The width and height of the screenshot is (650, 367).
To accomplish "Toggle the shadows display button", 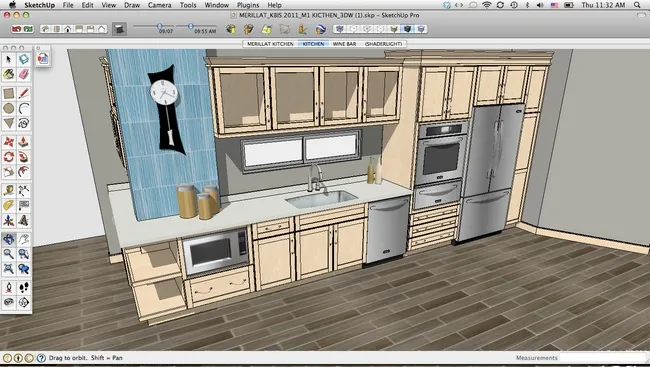I will point(119,29).
